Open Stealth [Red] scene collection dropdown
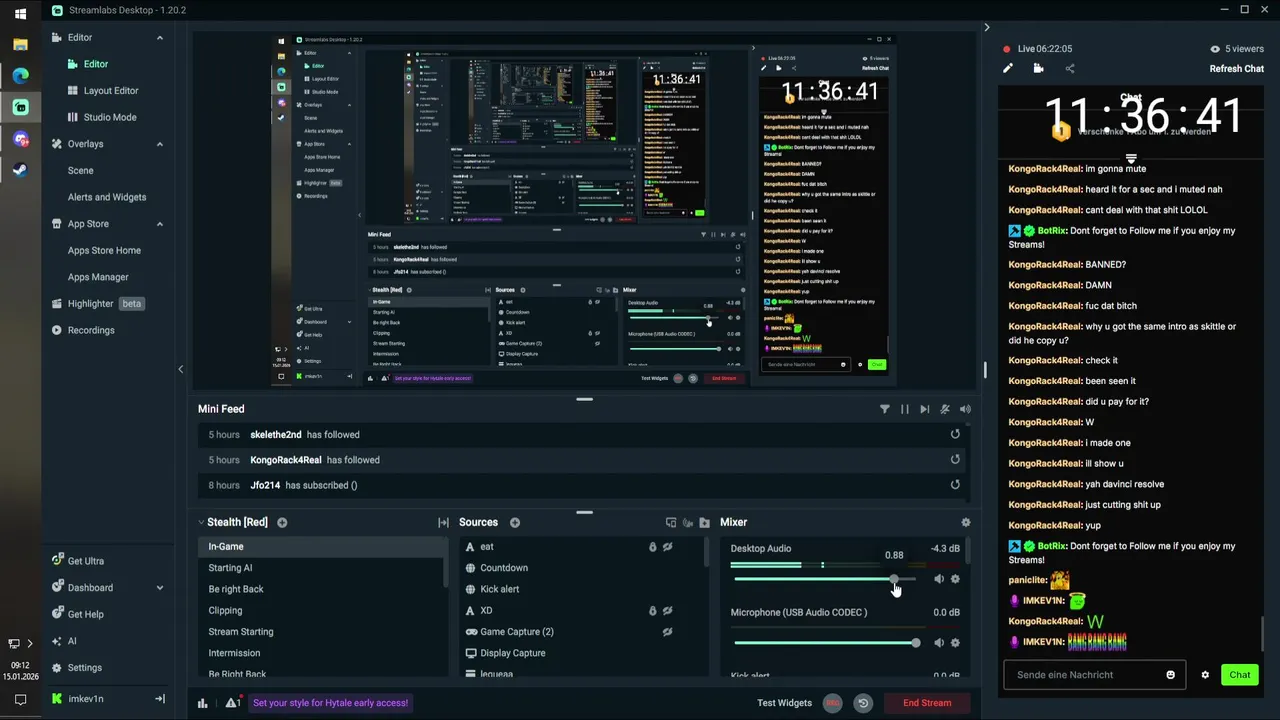 pos(232,522)
